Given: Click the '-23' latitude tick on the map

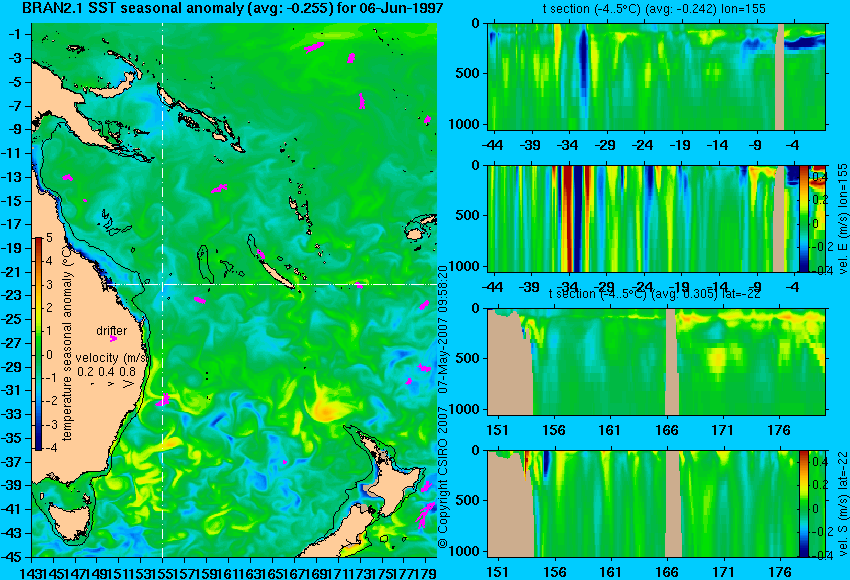Looking at the screenshot, I should pyautogui.click(x=12, y=295).
